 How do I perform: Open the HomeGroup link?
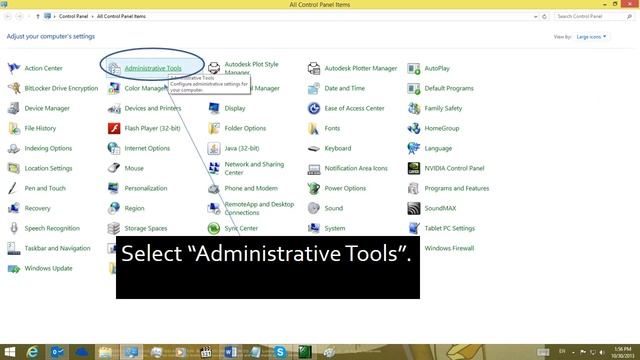point(442,128)
